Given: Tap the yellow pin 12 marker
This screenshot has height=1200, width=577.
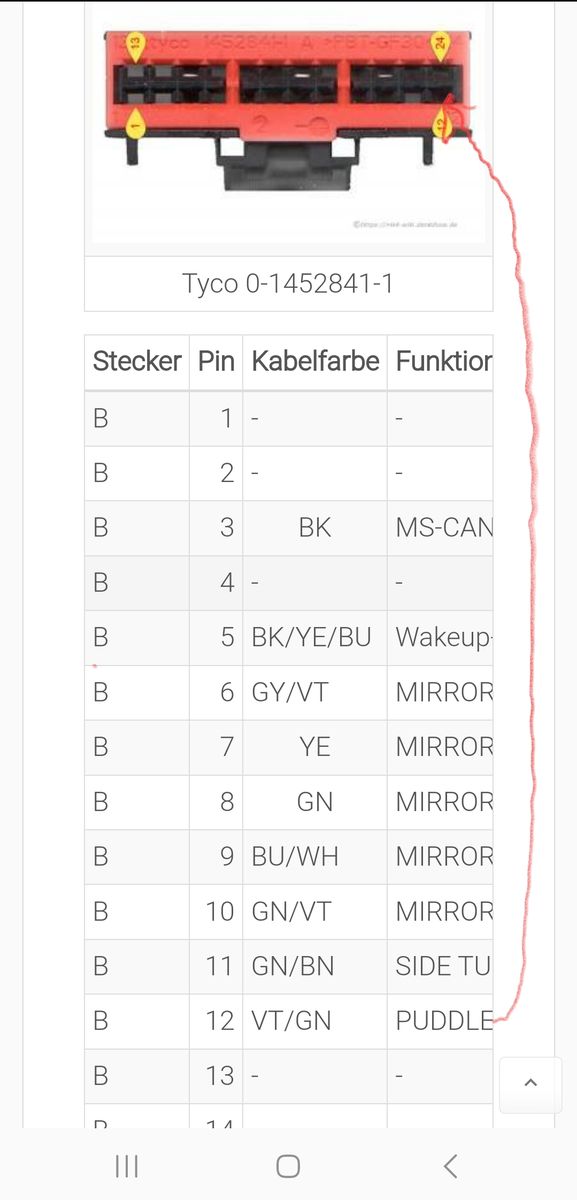Looking at the screenshot, I should click(440, 121).
